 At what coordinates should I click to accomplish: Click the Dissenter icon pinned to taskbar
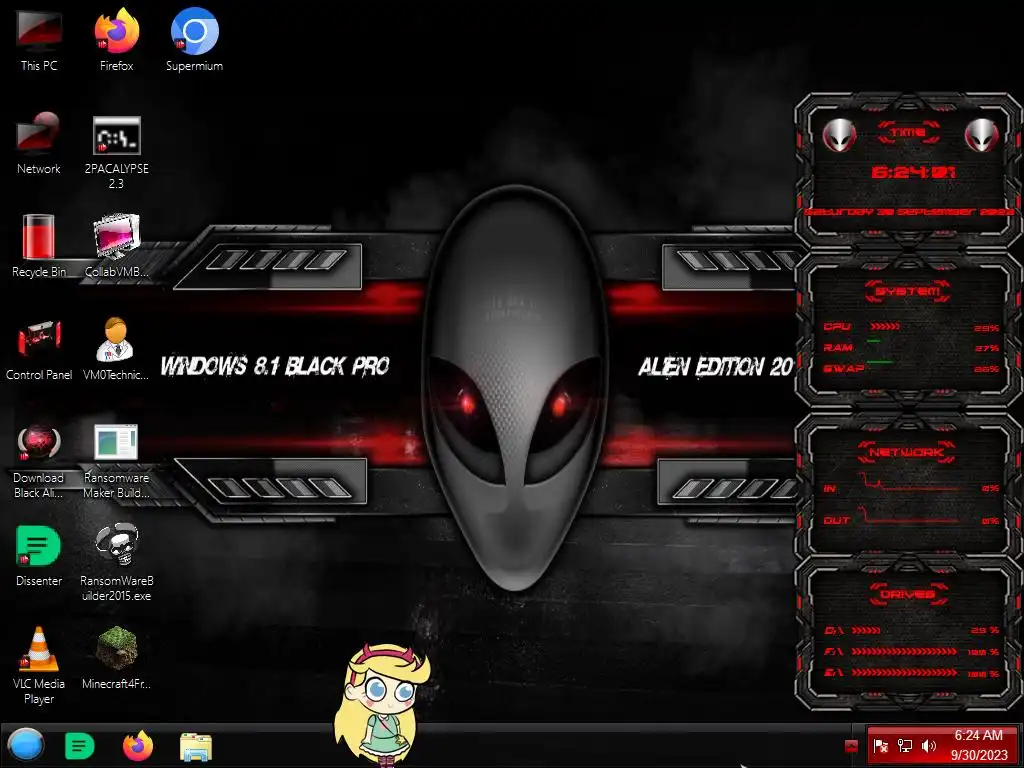coord(80,746)
